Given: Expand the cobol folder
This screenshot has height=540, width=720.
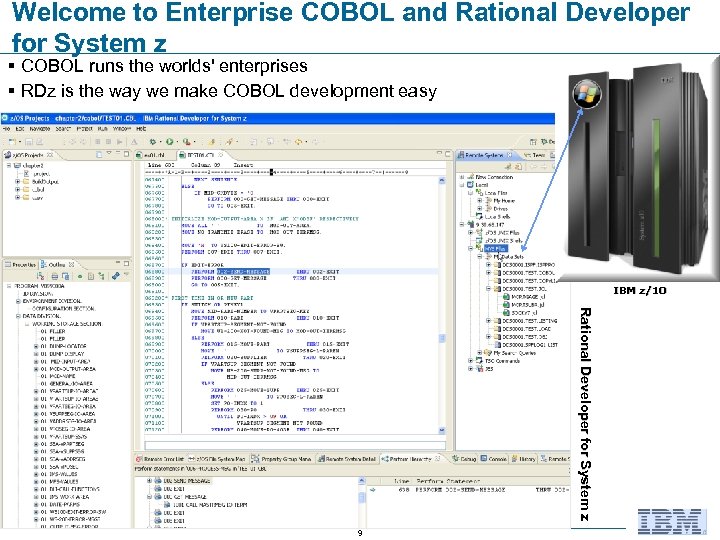Looking at the screenshot, I should click(x=17, y=189).
